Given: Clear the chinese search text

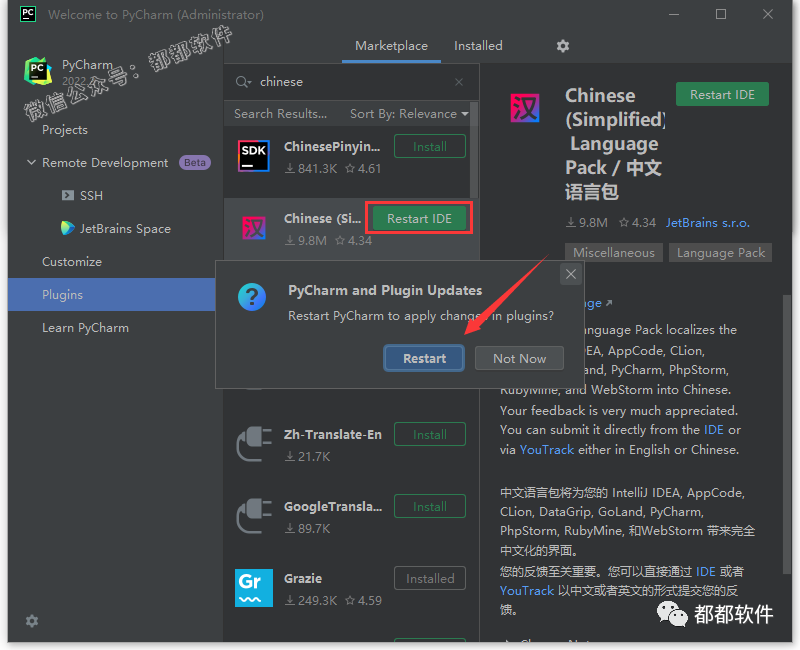Looking at the screenshot, I should (459, 82).
